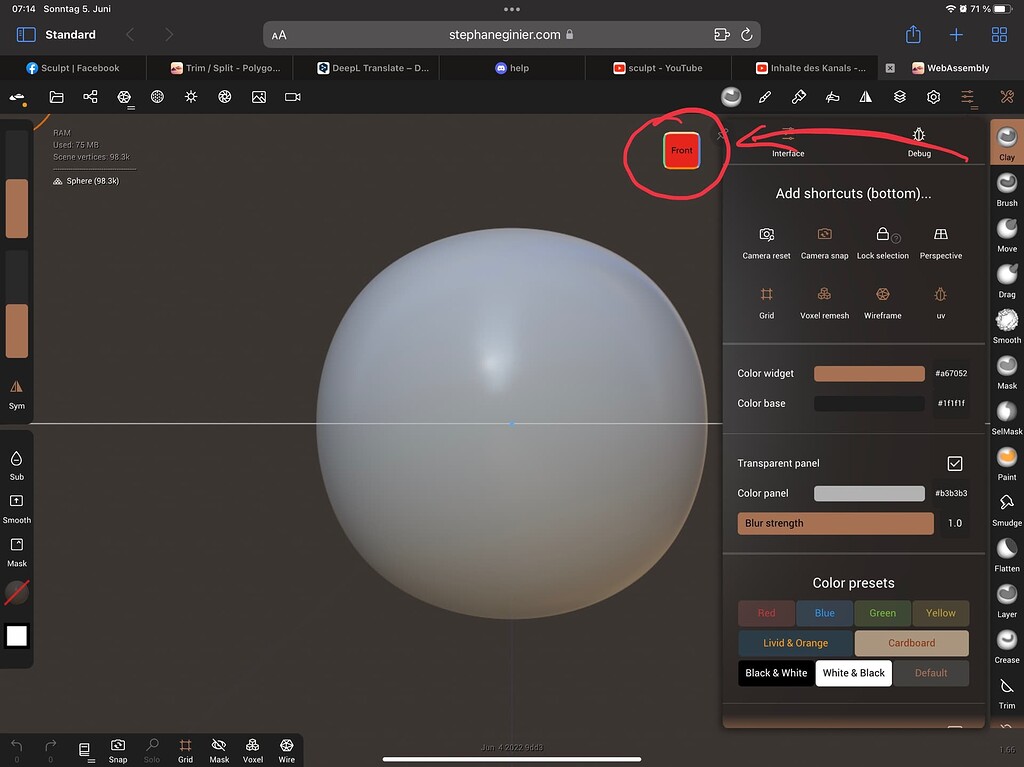The image size is (1024, 767).
Task: Open the scene graph icon in the top toolbar
Action: (x=89, y=97)
